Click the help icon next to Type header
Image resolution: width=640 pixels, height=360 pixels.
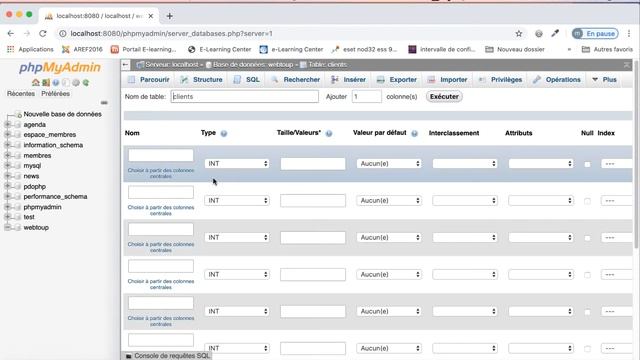click(x=224, y=133)
